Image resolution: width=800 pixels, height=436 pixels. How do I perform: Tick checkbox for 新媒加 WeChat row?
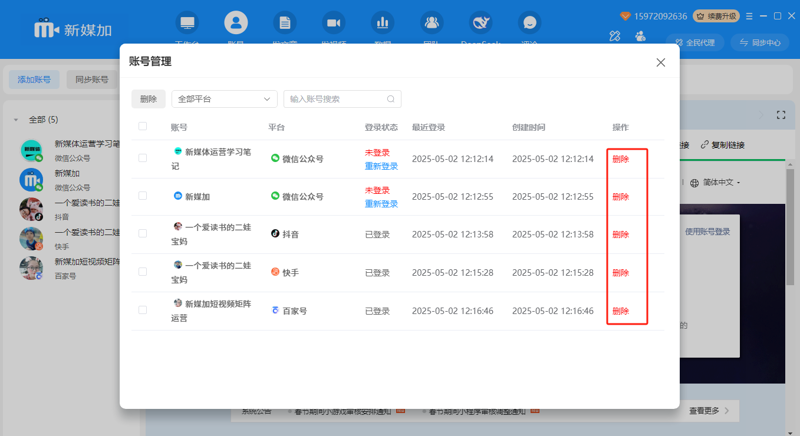[142, 196]
